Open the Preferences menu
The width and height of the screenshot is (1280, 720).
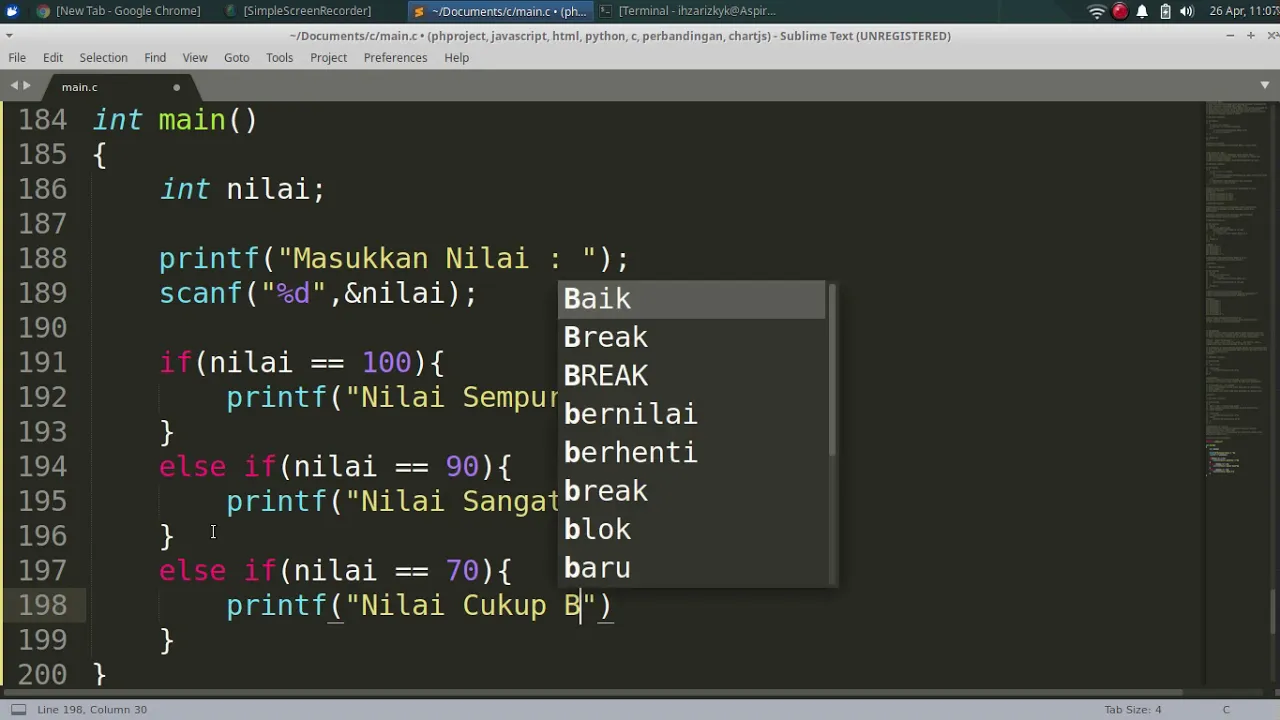click(x=395, y=58)
